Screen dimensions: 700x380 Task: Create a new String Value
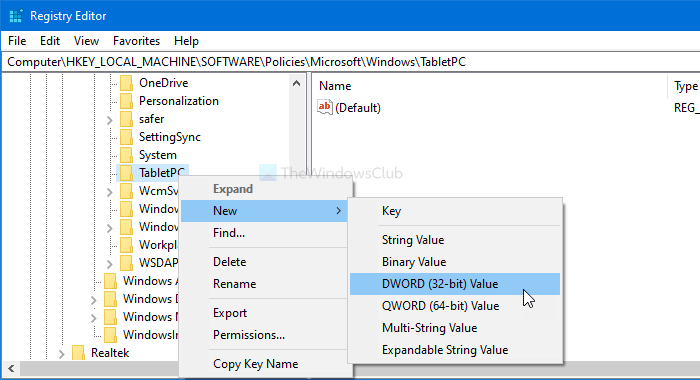(x=455, y=240)
